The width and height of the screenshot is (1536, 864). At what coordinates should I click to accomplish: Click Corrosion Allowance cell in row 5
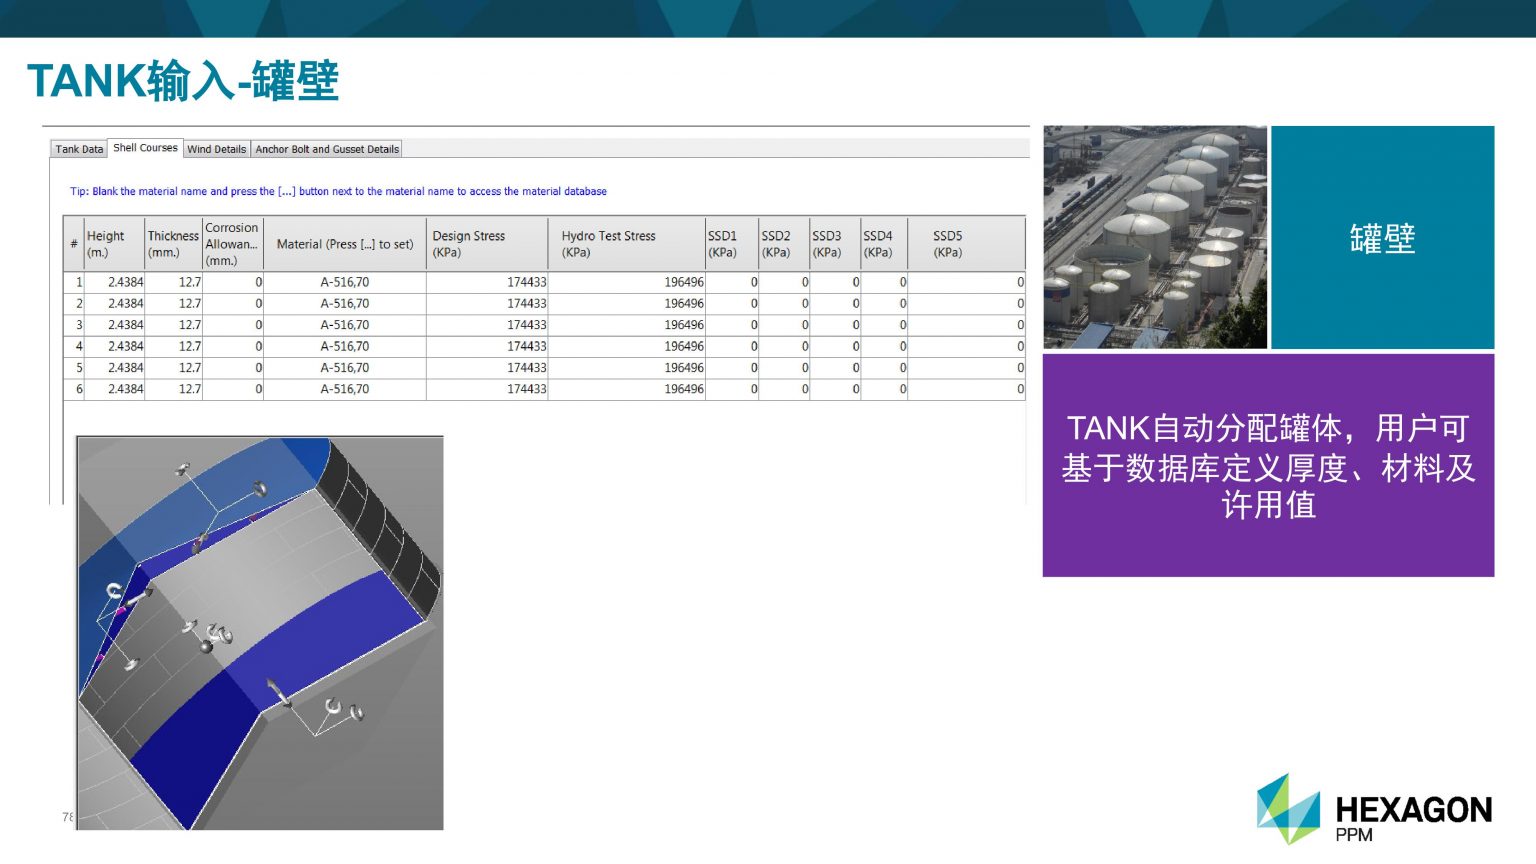pos(233,368)
